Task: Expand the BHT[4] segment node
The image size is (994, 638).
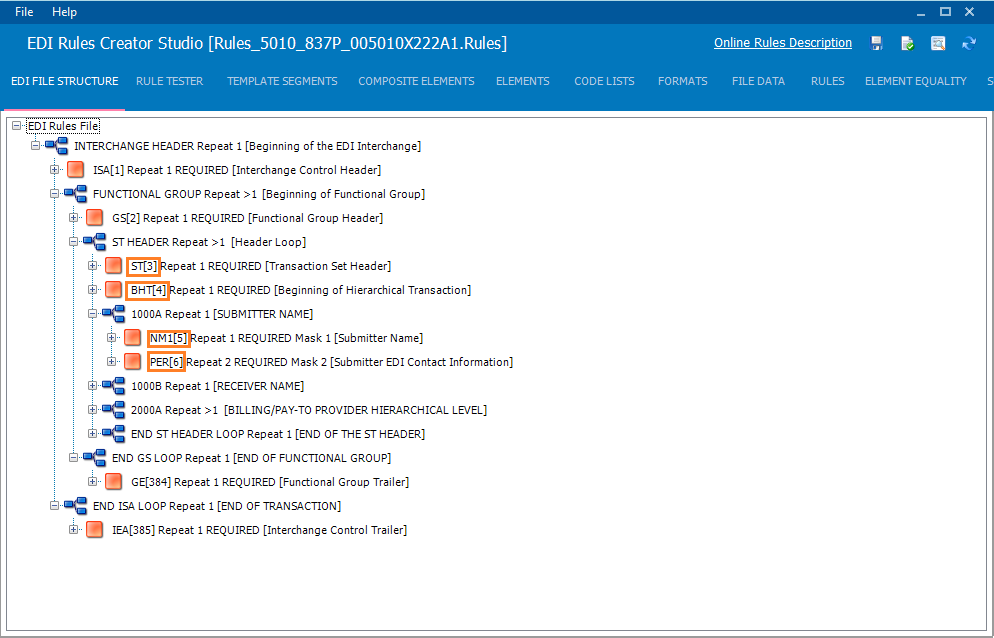Action: [x=93, y=290]
